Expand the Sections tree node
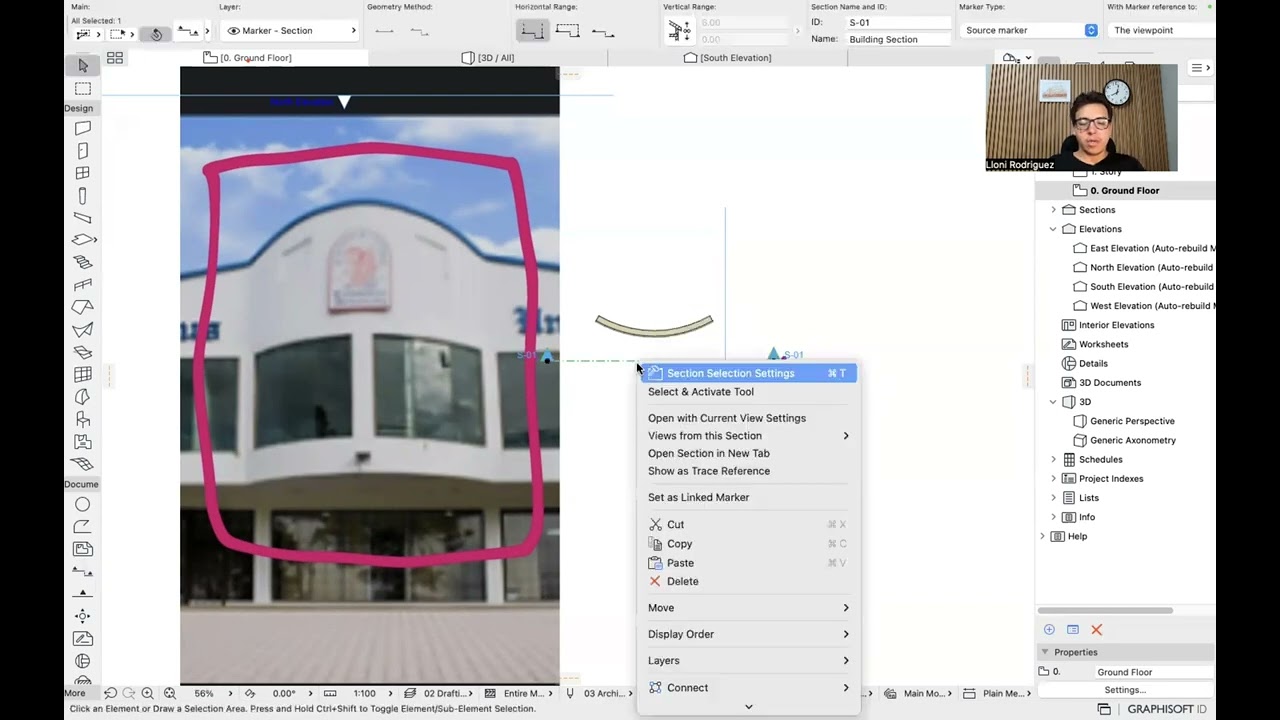1280x720 pixels. tap(1053, 210)
